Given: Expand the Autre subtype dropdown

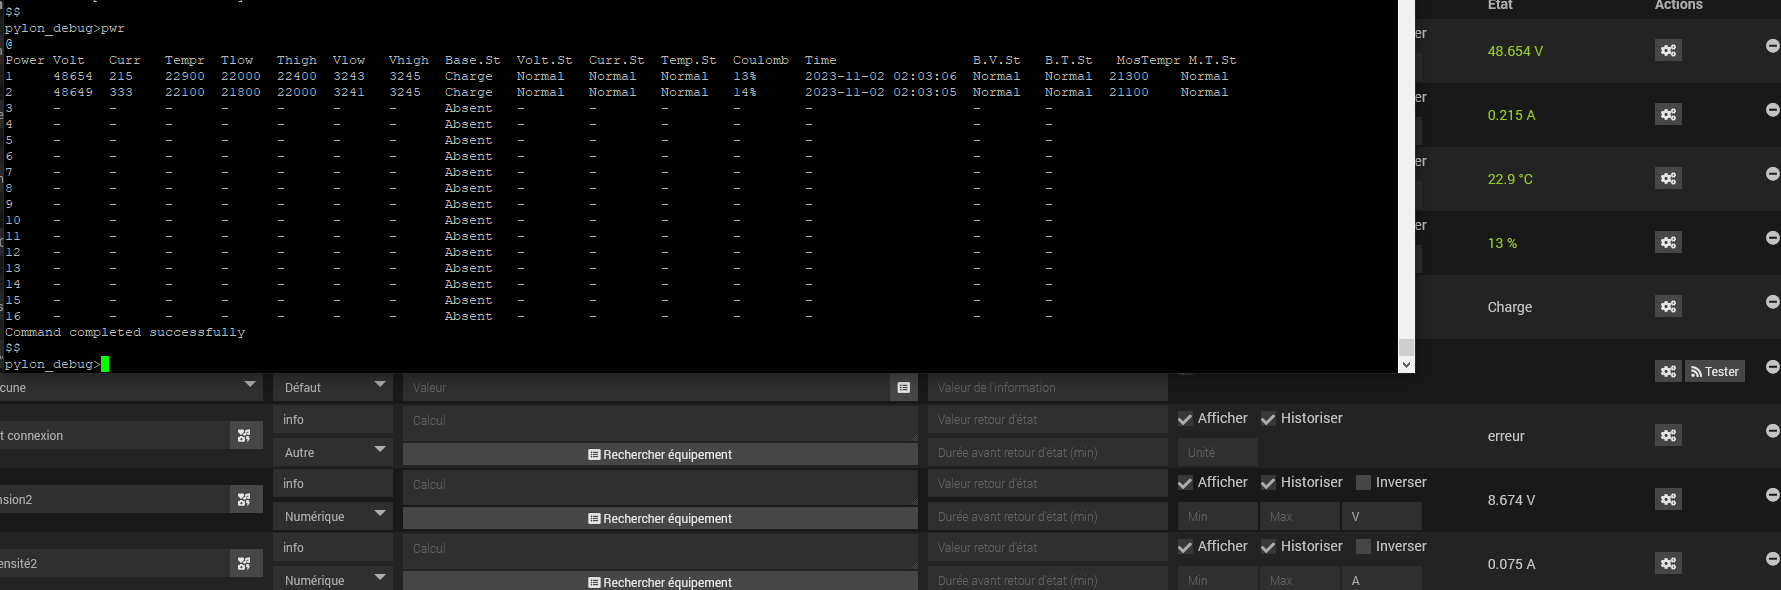Looking at the screenshot, I should 333,453.
